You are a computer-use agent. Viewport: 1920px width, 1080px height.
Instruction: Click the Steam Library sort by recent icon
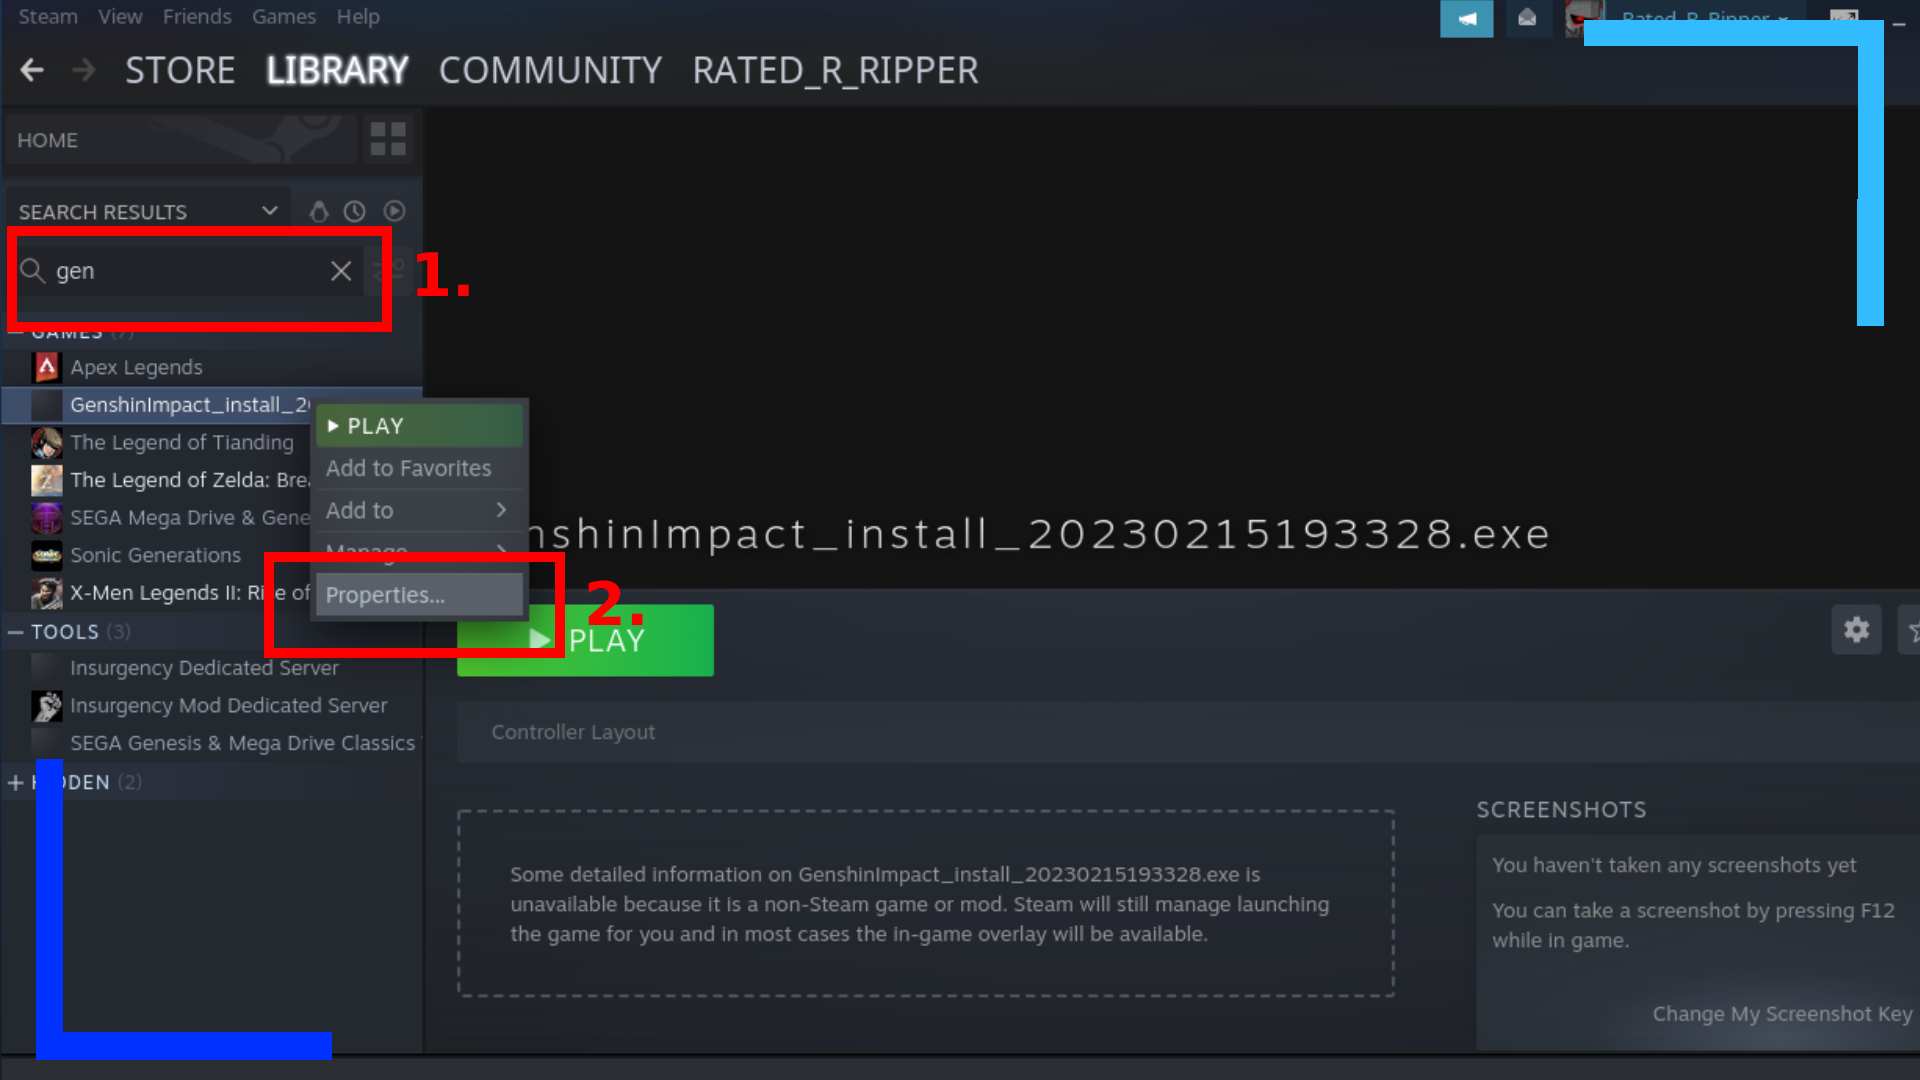point(355,211)
